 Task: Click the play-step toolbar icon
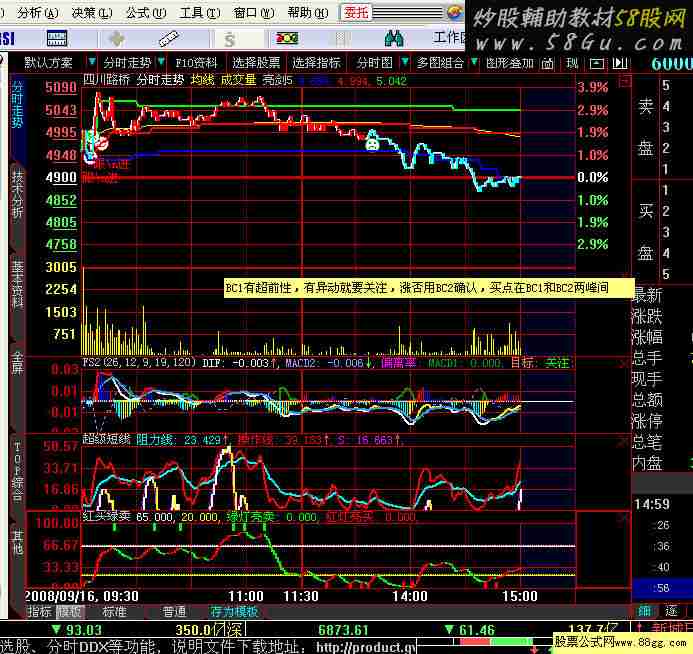[620, 63]
